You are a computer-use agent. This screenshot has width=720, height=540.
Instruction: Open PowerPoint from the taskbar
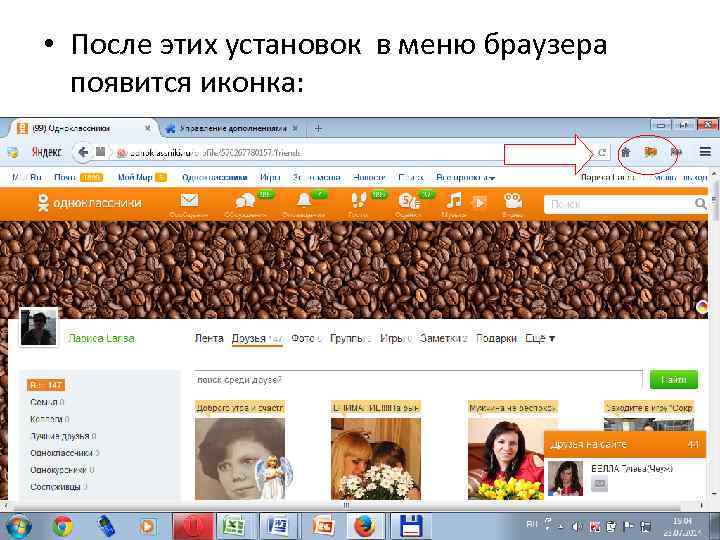click(x=323, y=526)
